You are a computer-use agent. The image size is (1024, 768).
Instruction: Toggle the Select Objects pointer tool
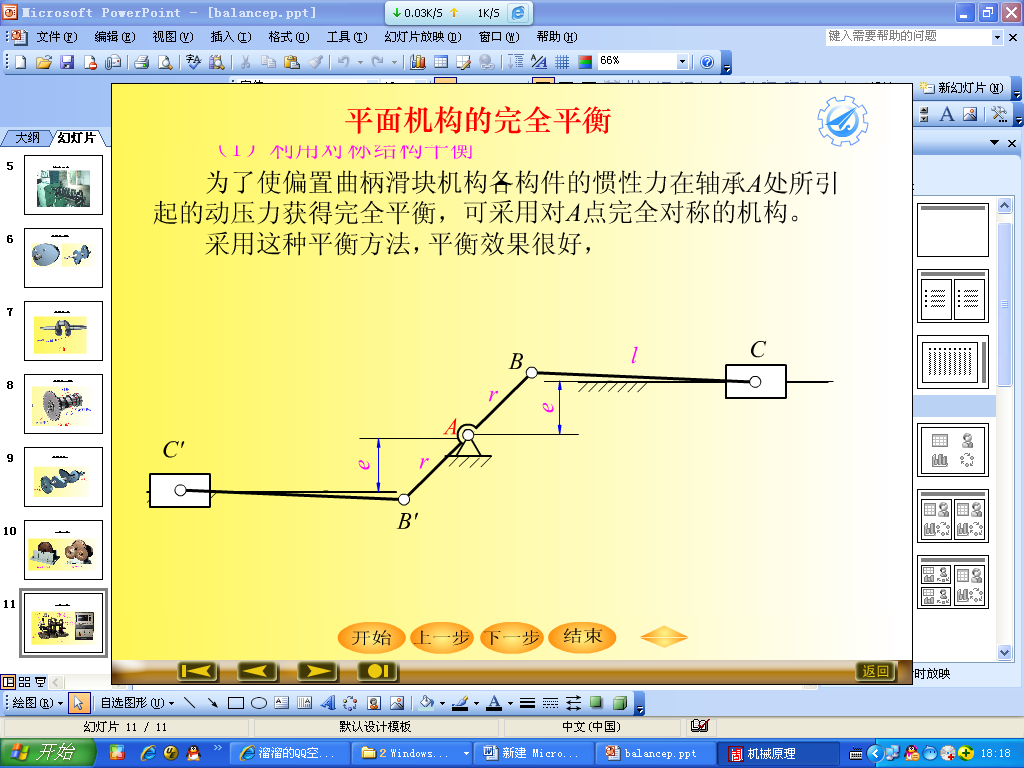78,703
